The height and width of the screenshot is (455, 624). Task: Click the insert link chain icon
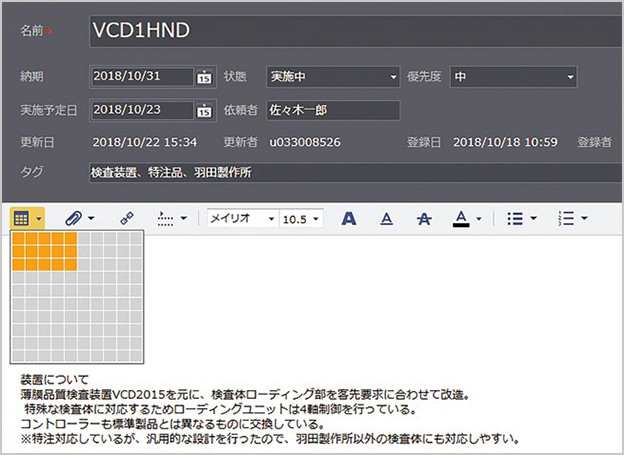click(126, 217)
